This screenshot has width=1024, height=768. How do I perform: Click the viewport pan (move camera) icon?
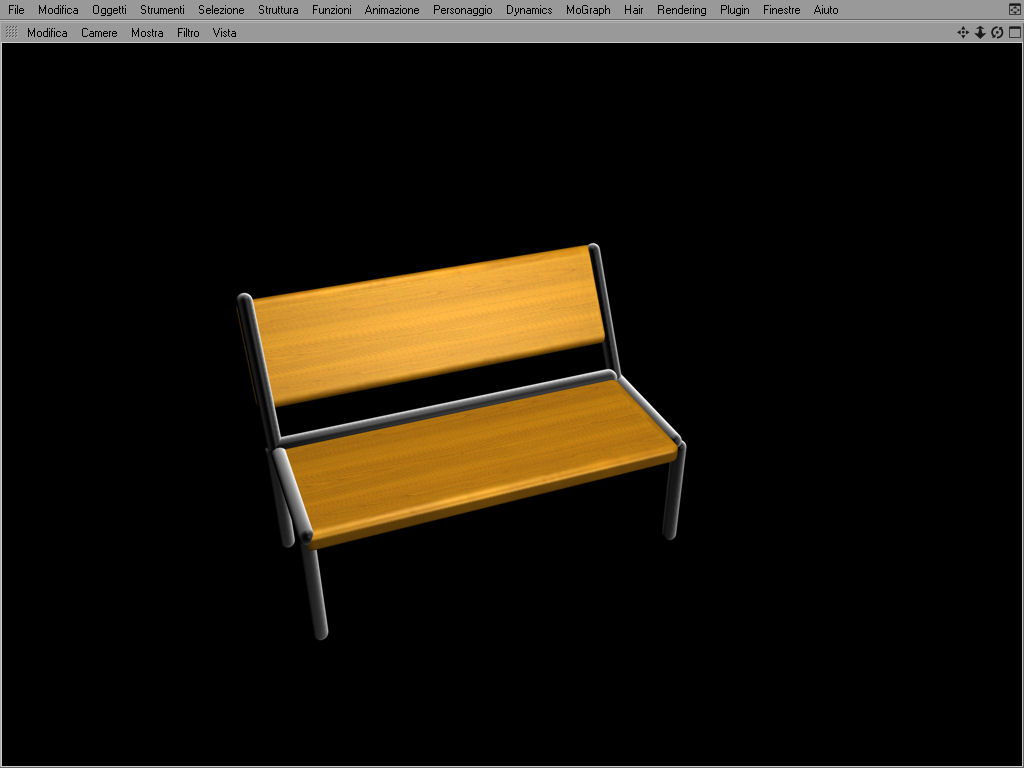[x=963, y=33]
